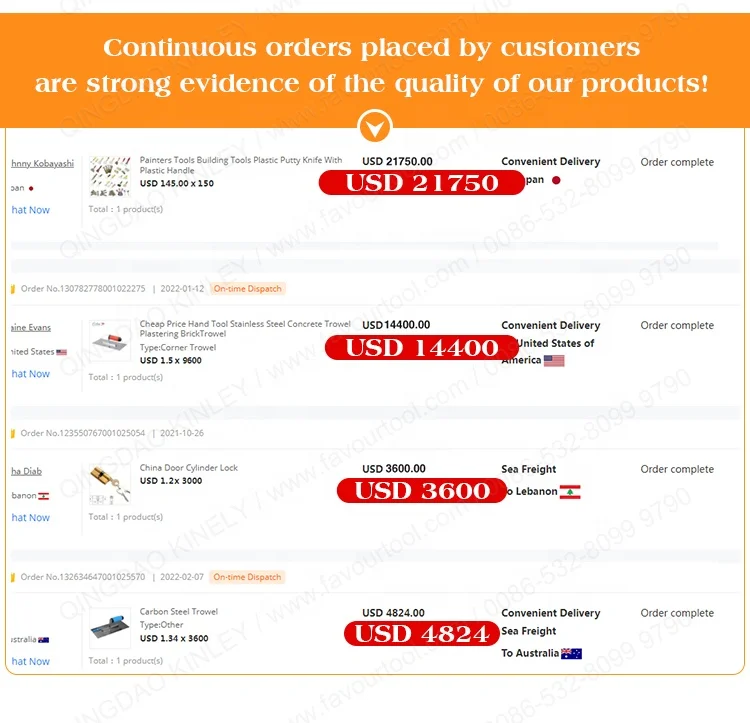Click Chat Now under Kobayashi
This screenshot has width=750, height=723.
click(30, 210)
